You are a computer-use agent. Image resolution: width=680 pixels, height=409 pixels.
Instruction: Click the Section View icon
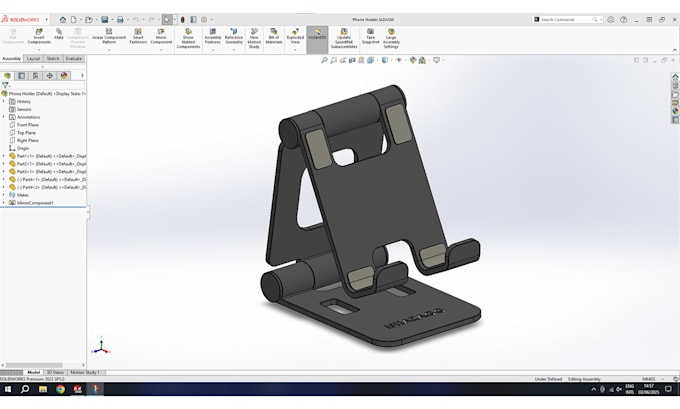[352, 60]
